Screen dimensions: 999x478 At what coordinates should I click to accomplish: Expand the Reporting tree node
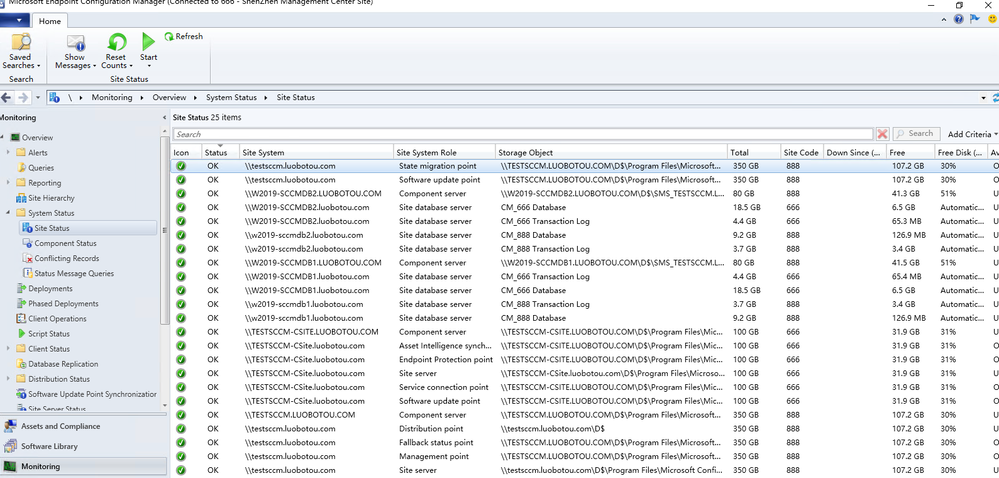click(x=8, y=183)
